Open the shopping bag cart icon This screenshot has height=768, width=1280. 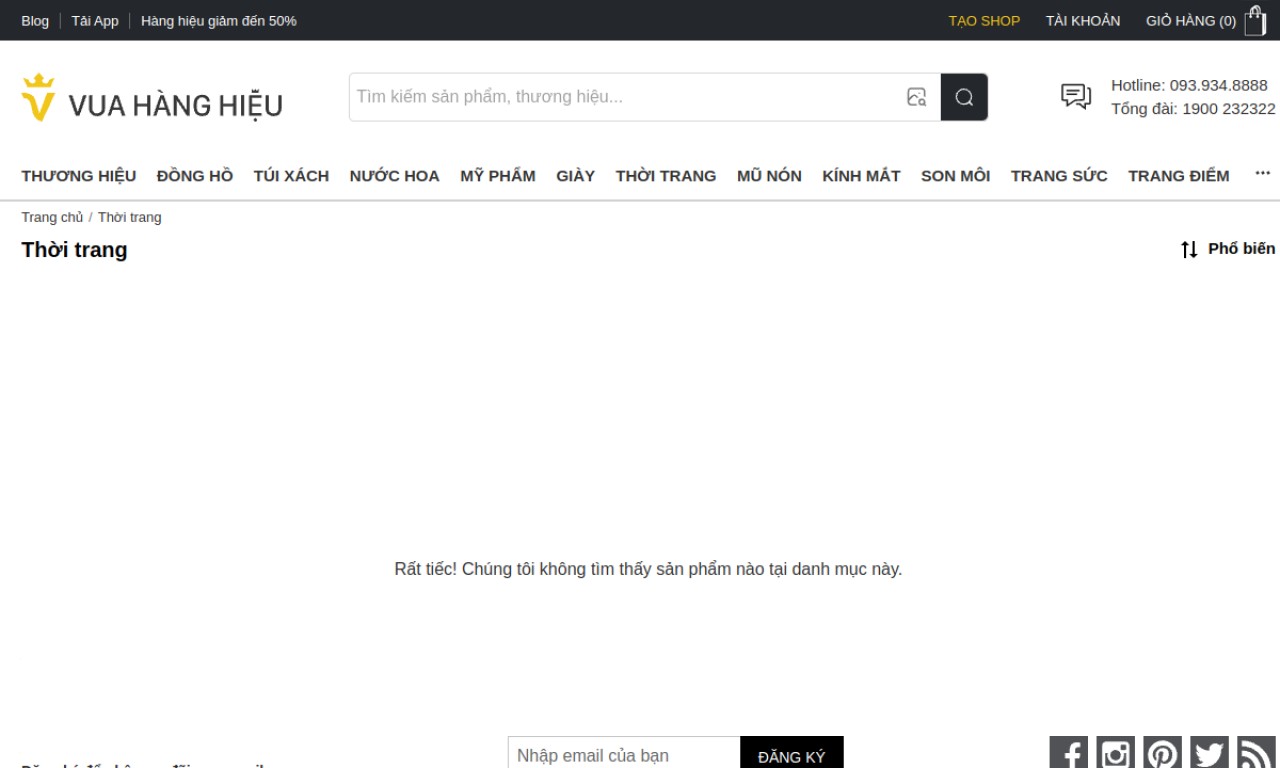tap(1255, 20)
